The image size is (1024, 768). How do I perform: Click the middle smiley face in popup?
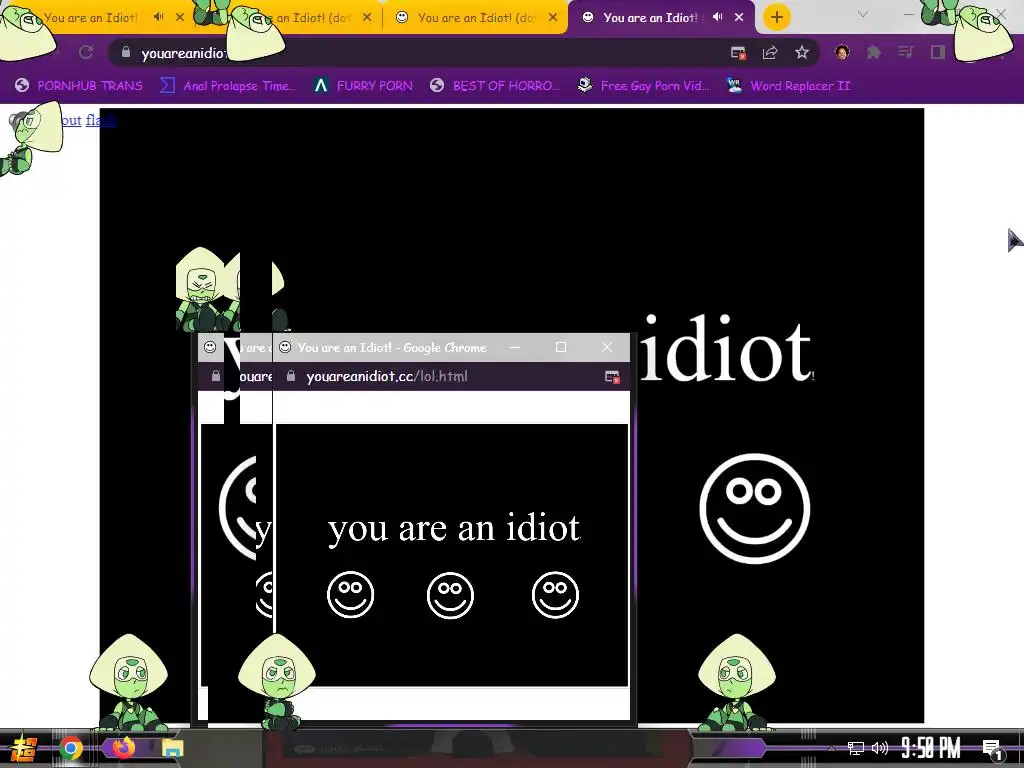[450, 595]
